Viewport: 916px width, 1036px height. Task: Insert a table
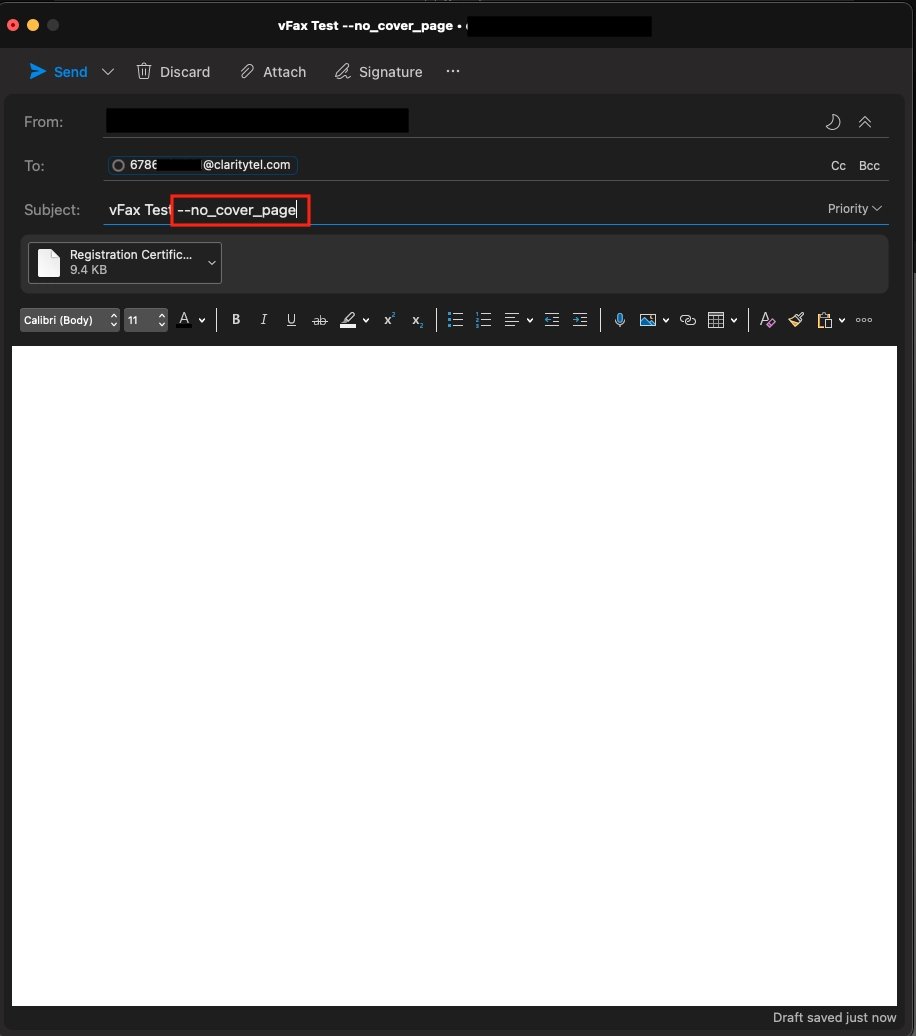coord(716,320)
